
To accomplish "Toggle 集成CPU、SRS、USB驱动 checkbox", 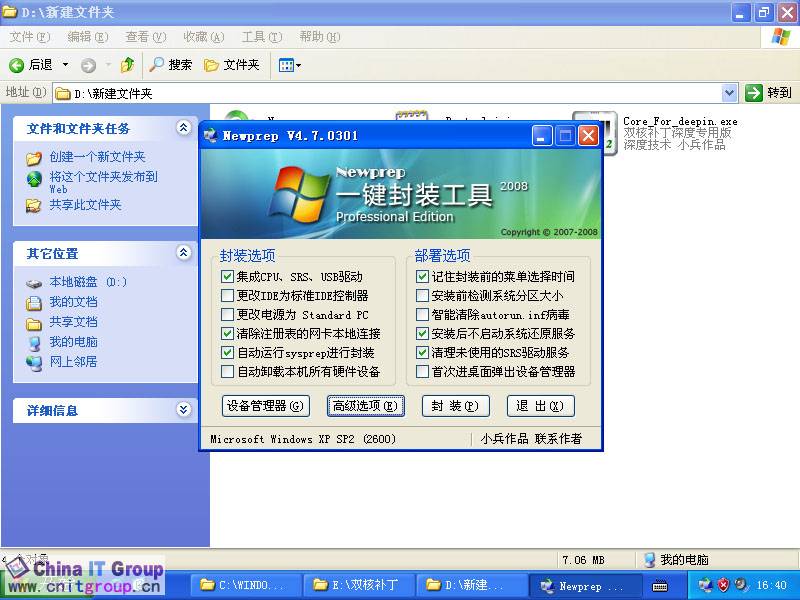I will pos(227,277).
